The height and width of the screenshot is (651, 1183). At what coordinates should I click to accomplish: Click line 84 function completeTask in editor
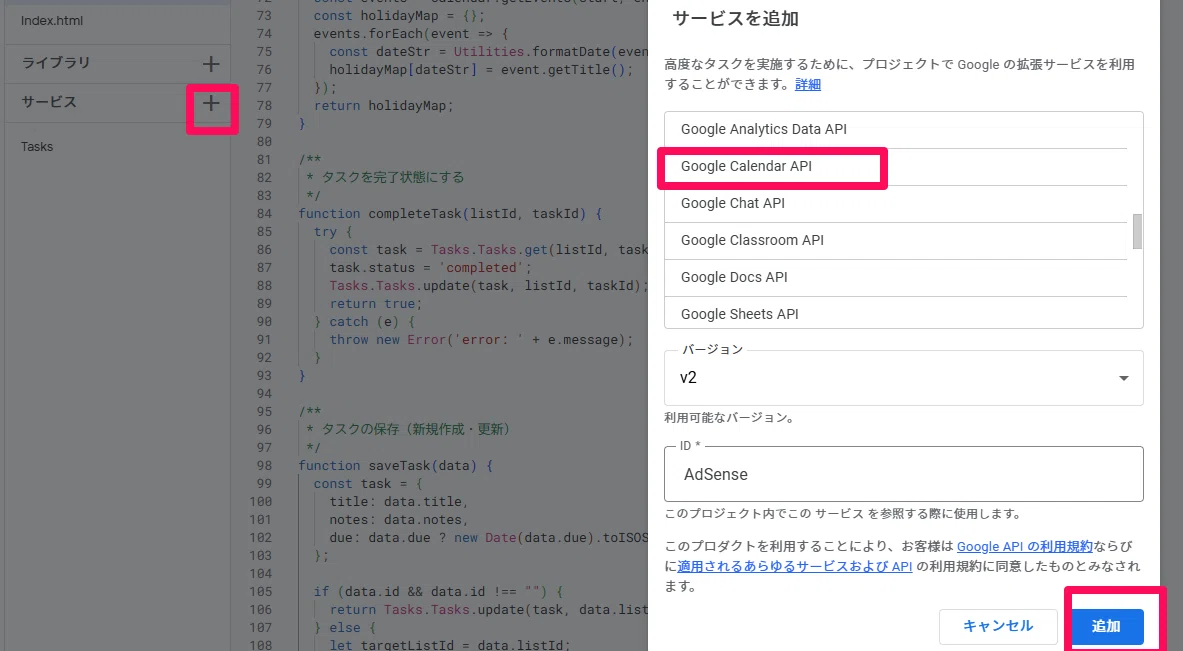pos(450,213)
